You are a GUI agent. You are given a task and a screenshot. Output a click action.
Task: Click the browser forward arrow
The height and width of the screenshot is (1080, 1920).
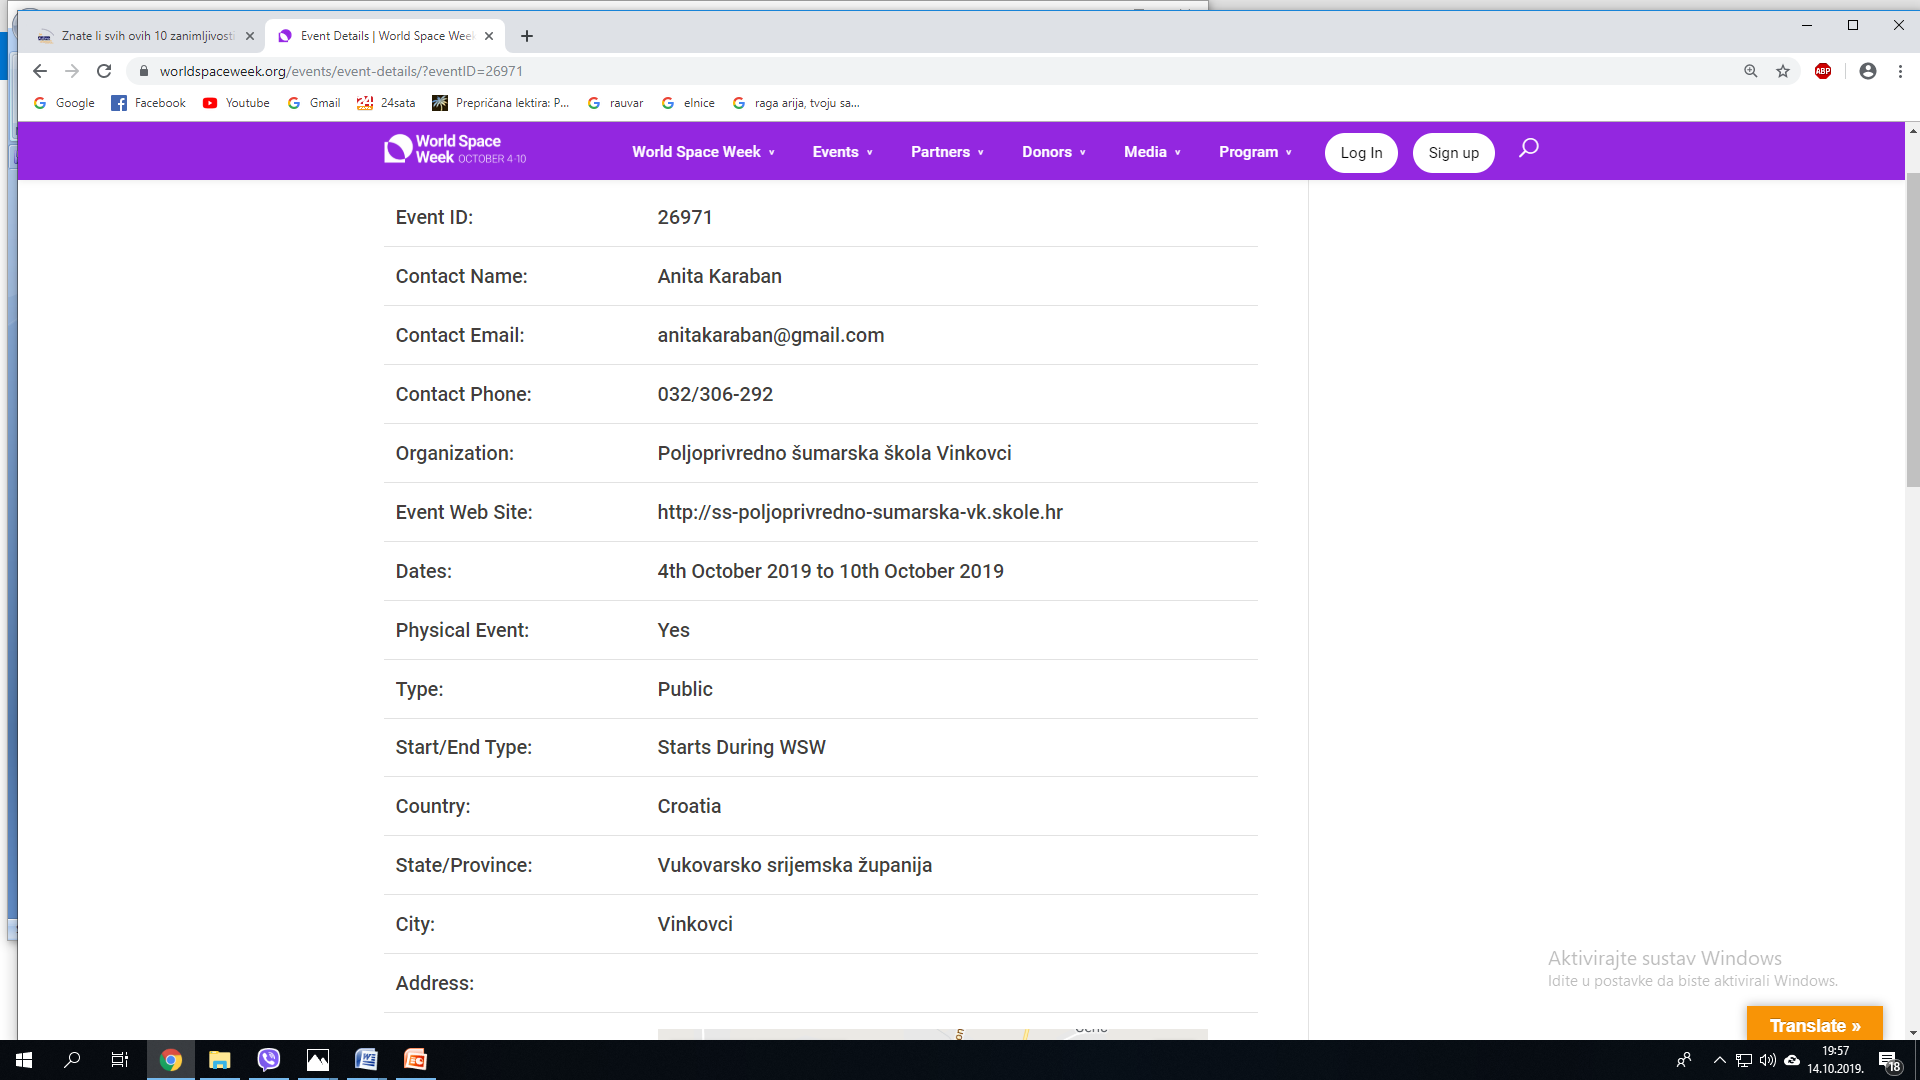point(72,71)
